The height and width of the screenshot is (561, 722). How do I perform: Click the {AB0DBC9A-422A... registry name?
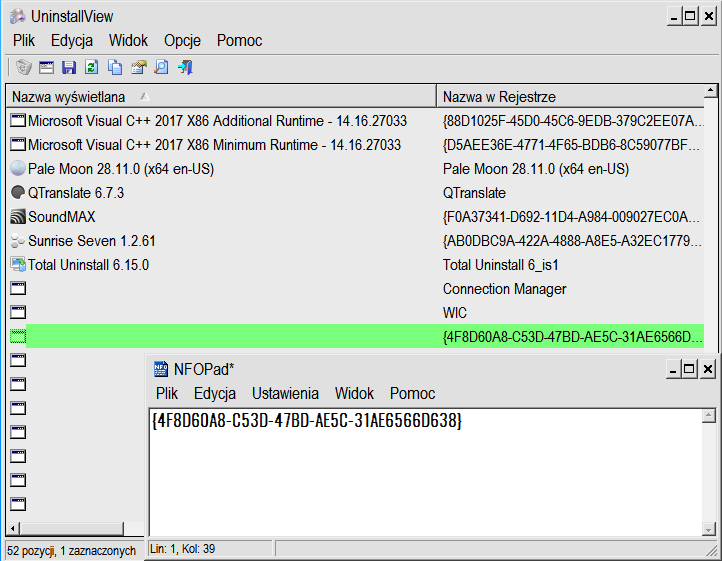point(572,240)
